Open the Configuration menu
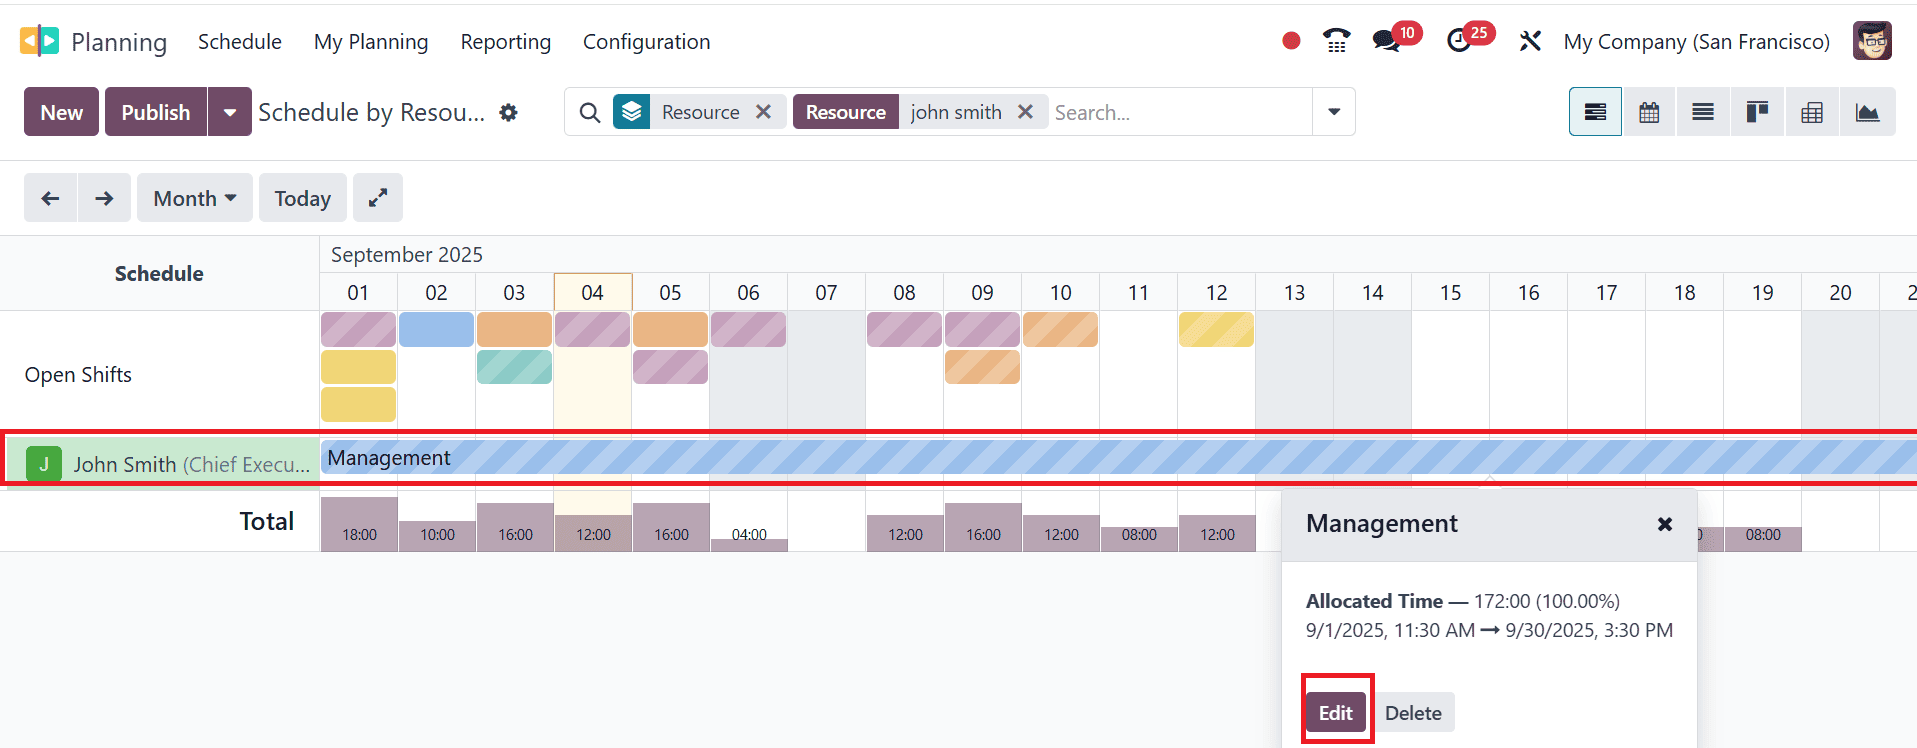The image size is (1917, 748). click(x=646, y=42)
